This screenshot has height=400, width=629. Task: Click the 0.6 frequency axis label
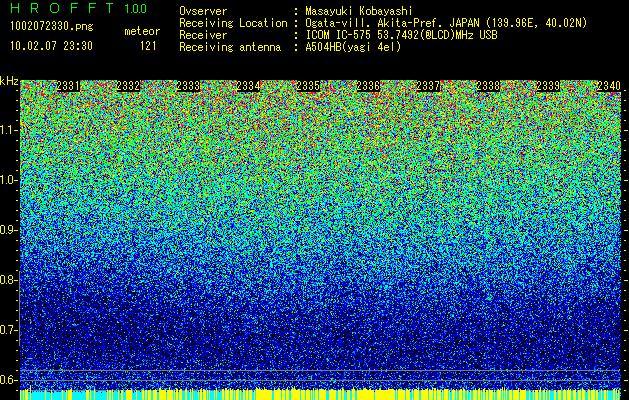point(9,380)
